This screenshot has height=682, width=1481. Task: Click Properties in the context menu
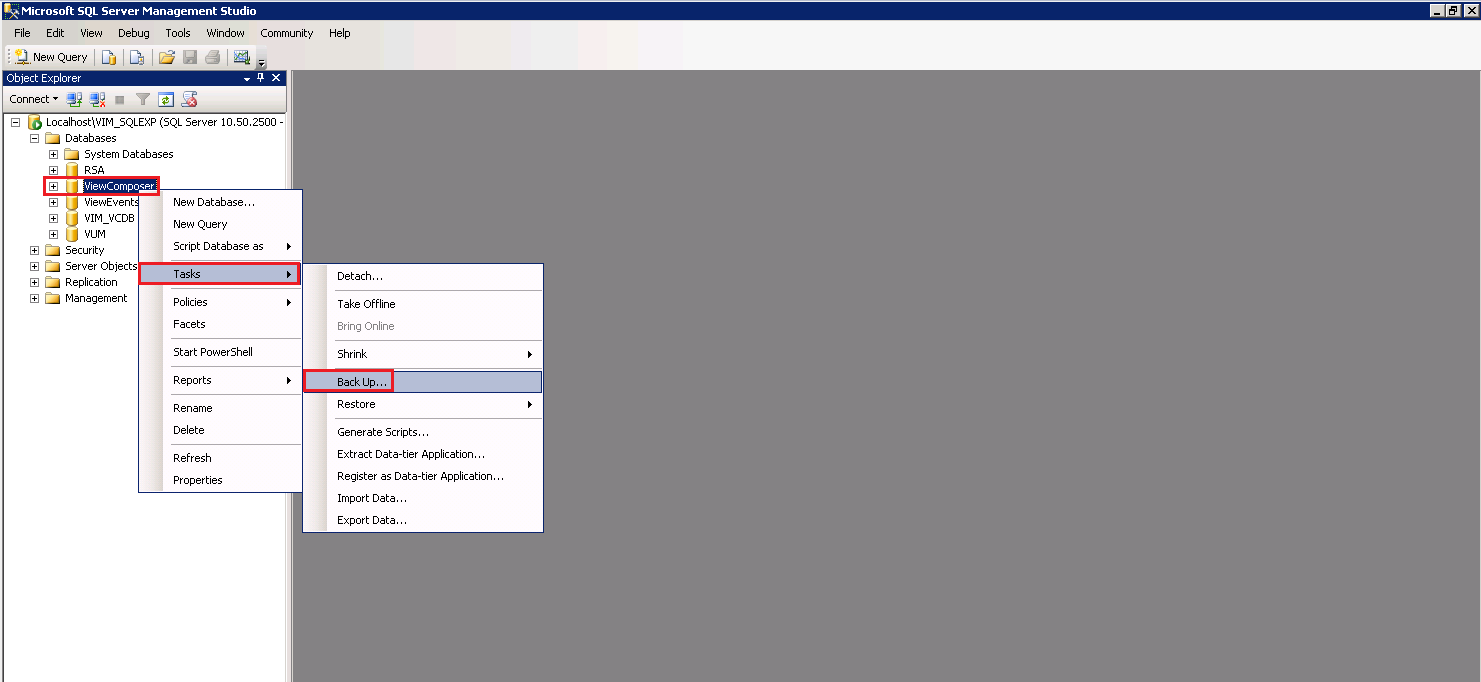(197, 480)
